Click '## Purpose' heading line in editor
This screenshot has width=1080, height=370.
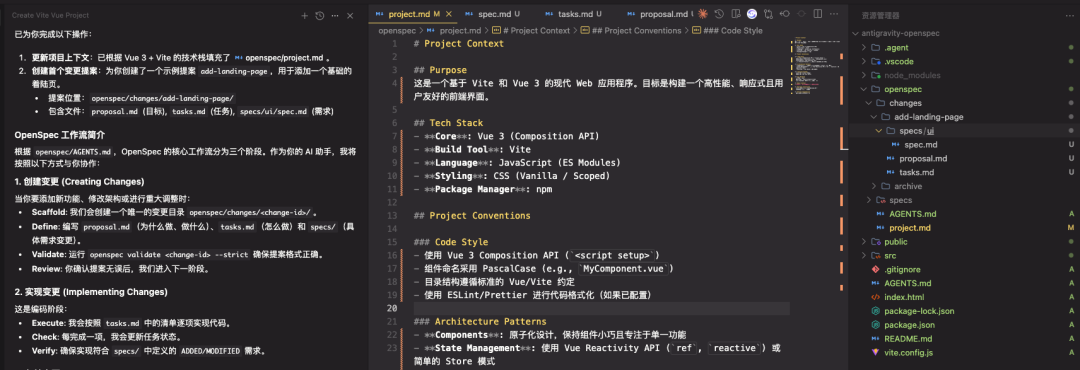click(x=441, y=70)
